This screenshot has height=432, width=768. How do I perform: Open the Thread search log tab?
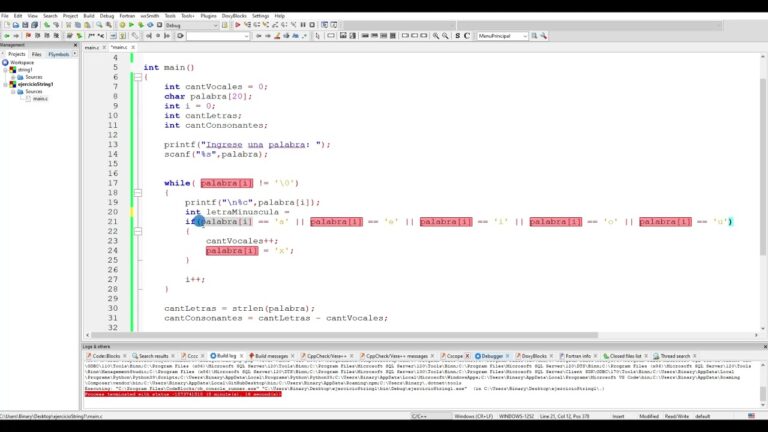(x=674, y=356)
